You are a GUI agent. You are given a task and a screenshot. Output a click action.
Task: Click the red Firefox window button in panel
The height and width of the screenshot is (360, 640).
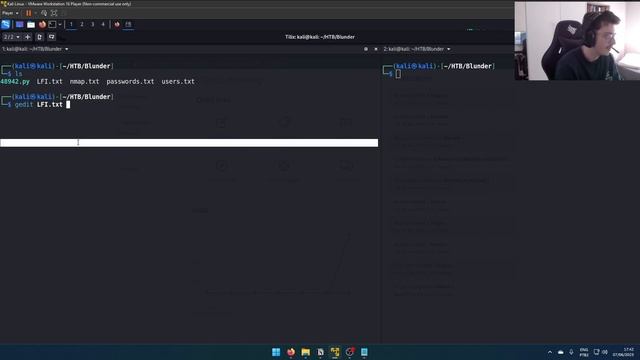(x=117, y=24)
